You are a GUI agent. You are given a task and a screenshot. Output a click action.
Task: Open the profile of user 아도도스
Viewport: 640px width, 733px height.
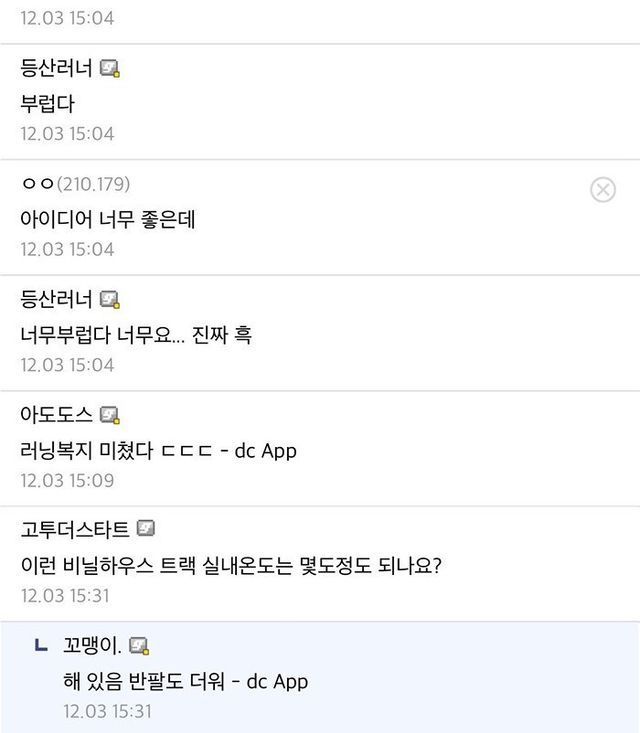56,415
